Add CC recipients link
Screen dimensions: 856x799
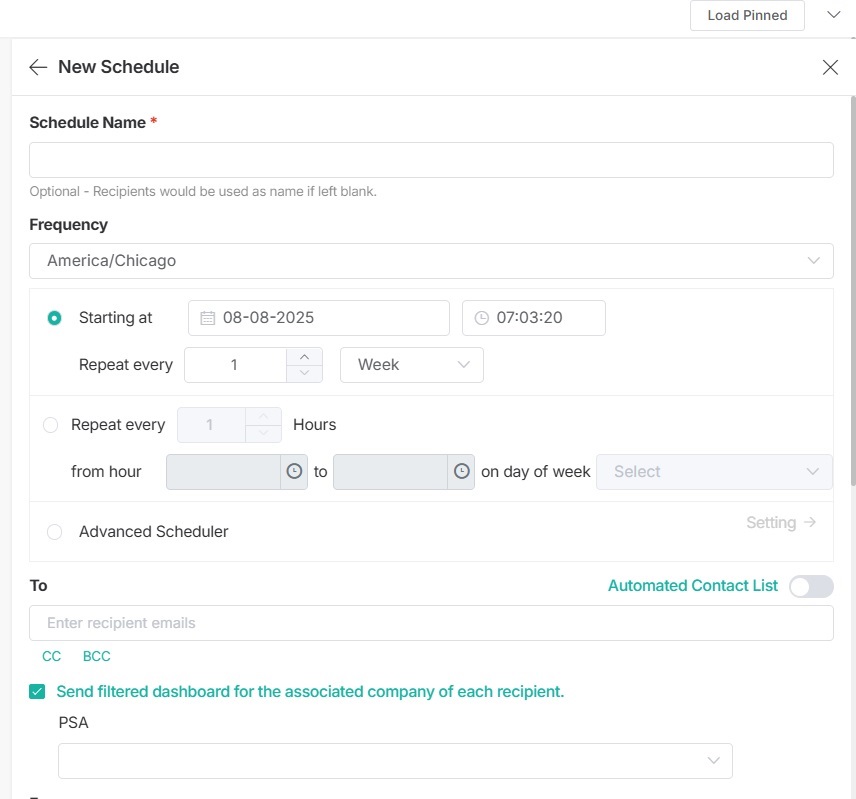[51, 656]
